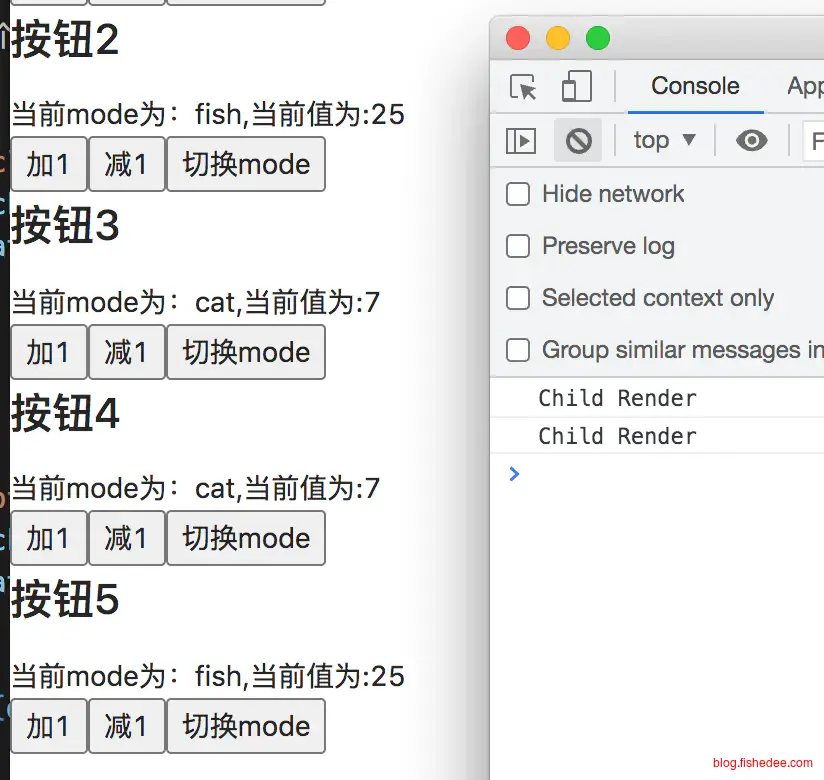Click 加1 button under 按钮3
This screenshot has width=824, height=780.
click(x=48, y=352)
